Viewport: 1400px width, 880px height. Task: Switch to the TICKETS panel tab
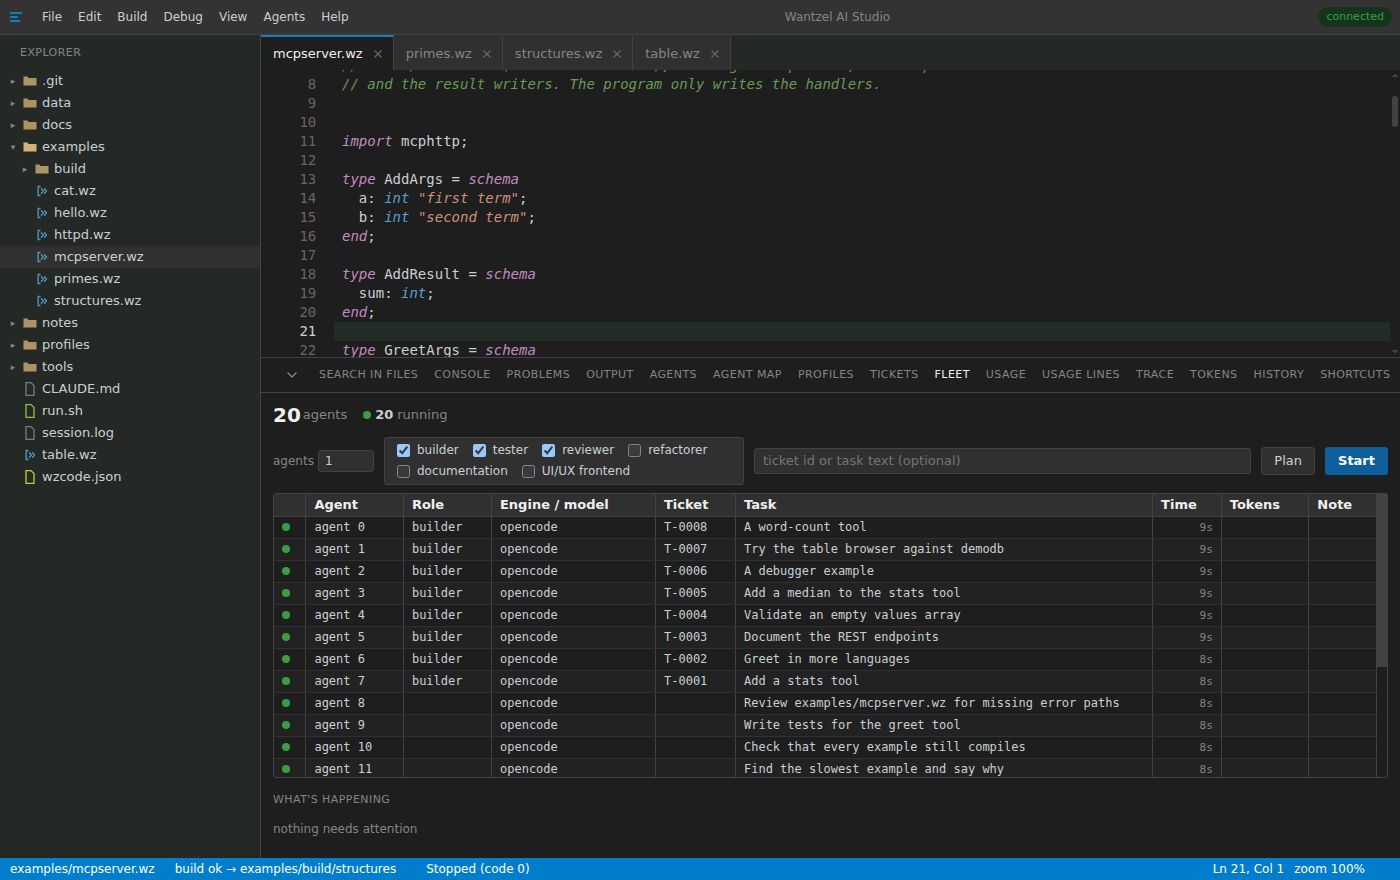click(x=894, y=374)
